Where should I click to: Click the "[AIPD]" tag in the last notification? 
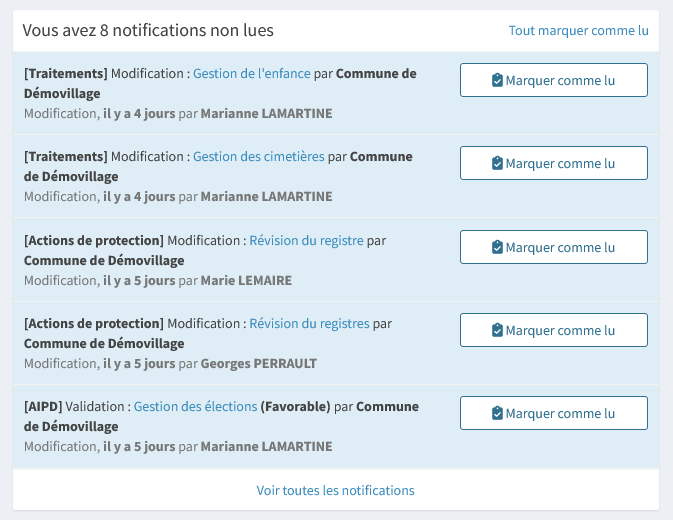[43, 406]
